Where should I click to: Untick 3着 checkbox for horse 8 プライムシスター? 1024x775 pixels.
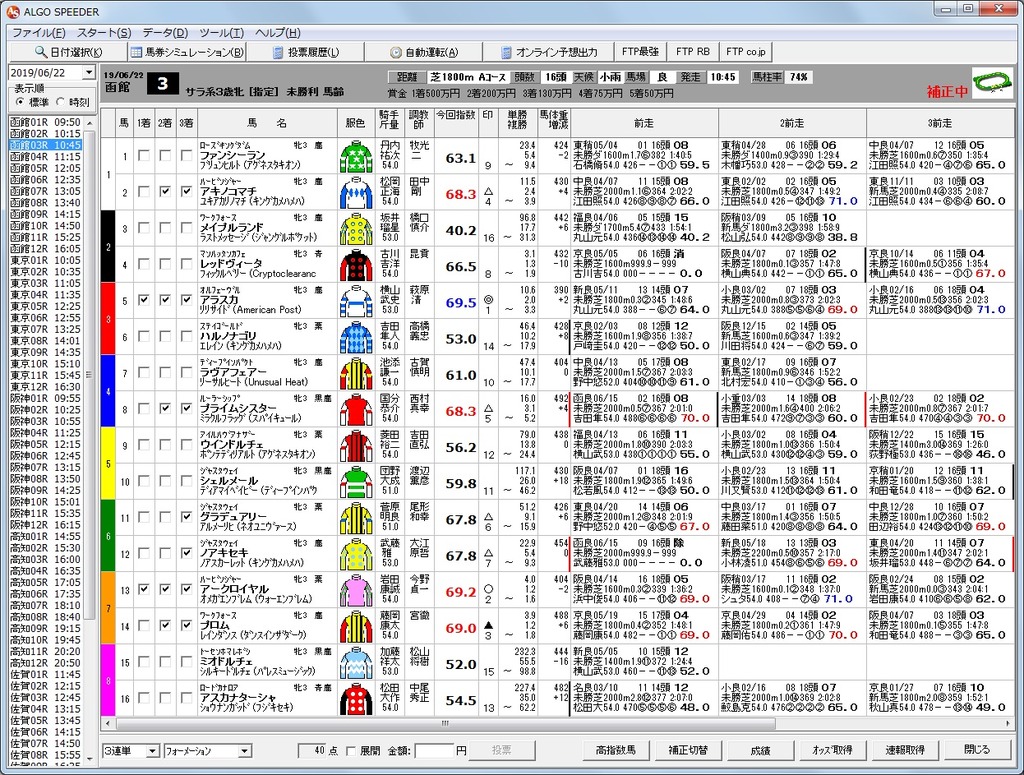pos(186,408)
